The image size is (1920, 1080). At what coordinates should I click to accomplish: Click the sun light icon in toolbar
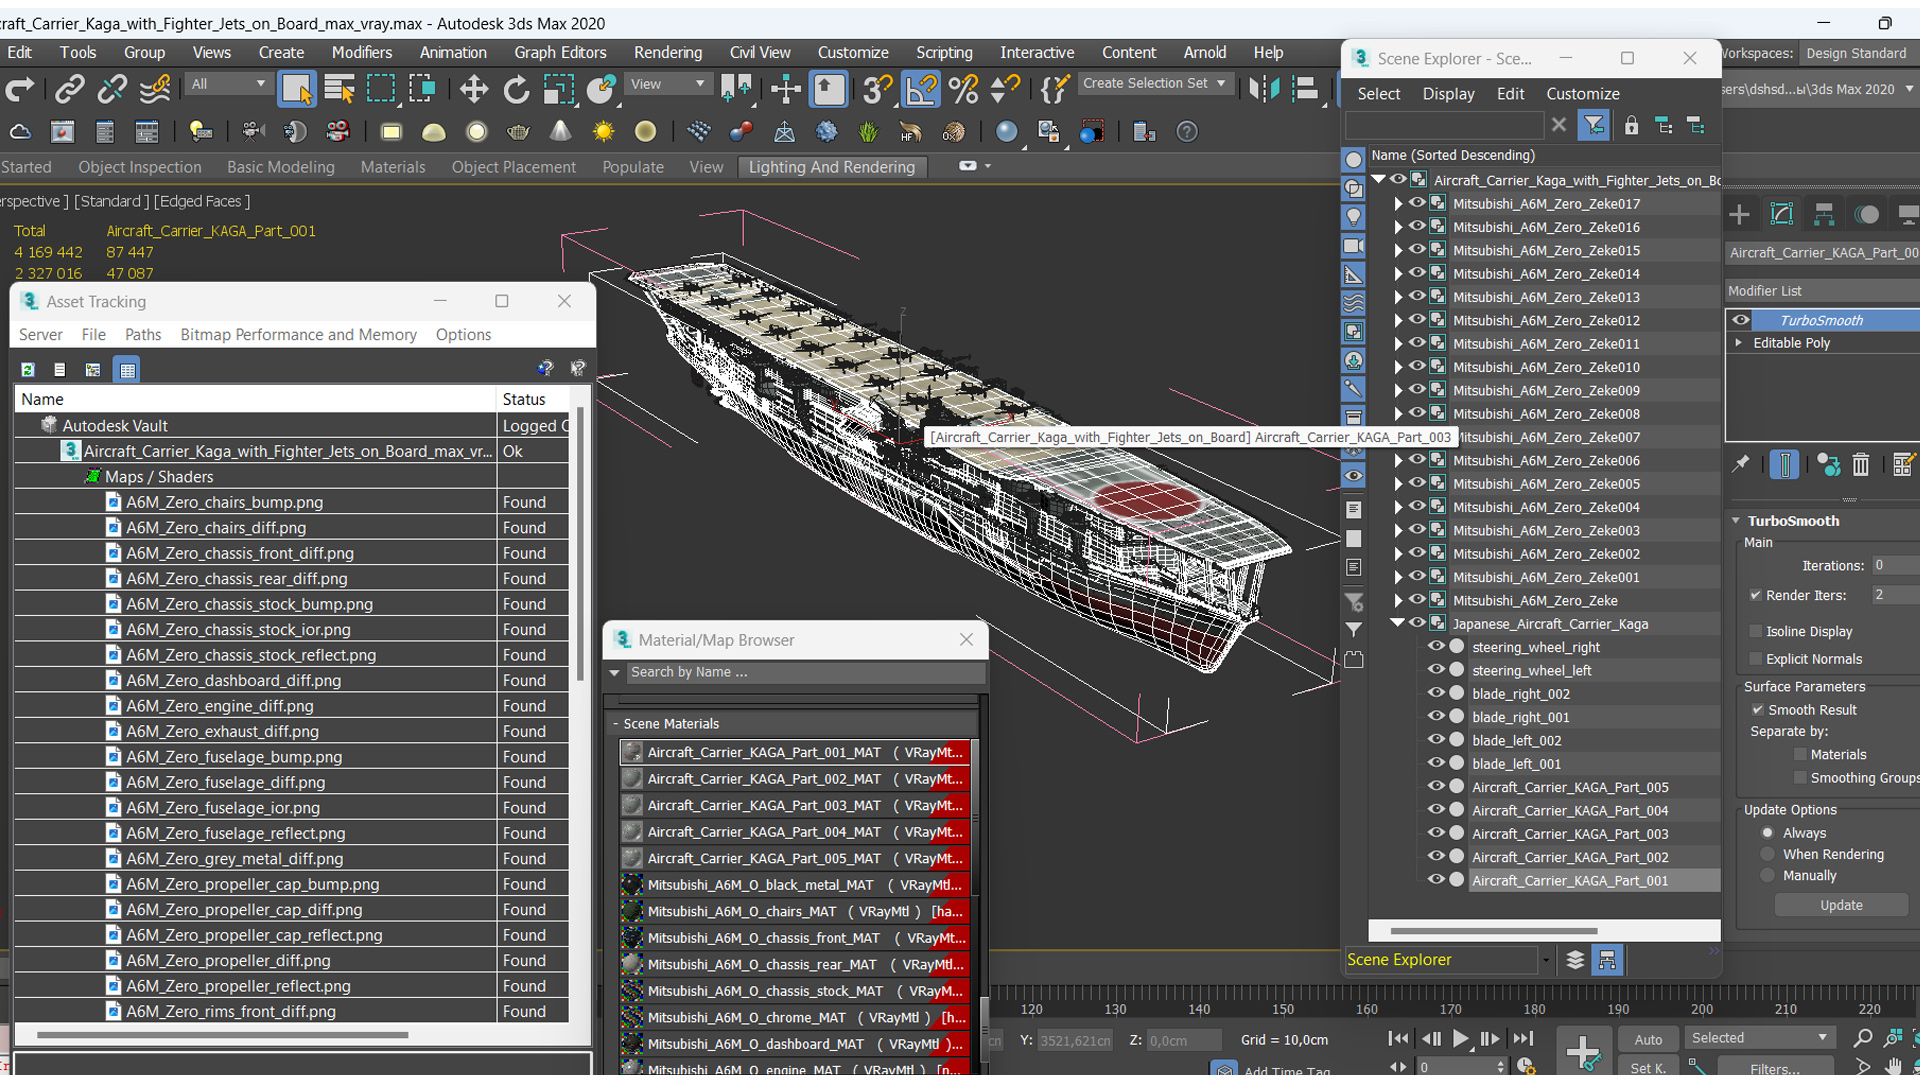click(x=603, y=132)
